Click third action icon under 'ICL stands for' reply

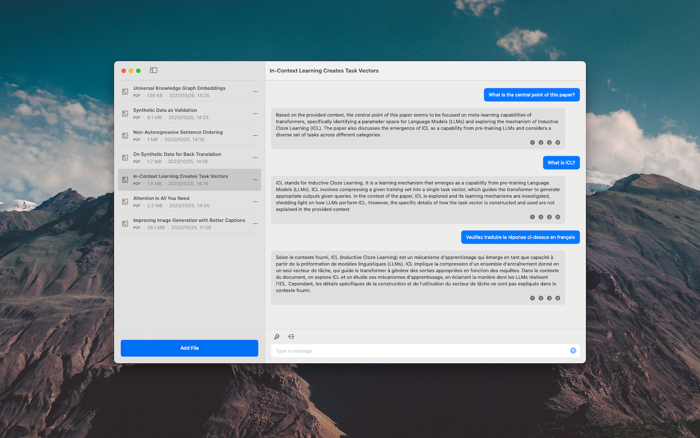tap(549, 217)
